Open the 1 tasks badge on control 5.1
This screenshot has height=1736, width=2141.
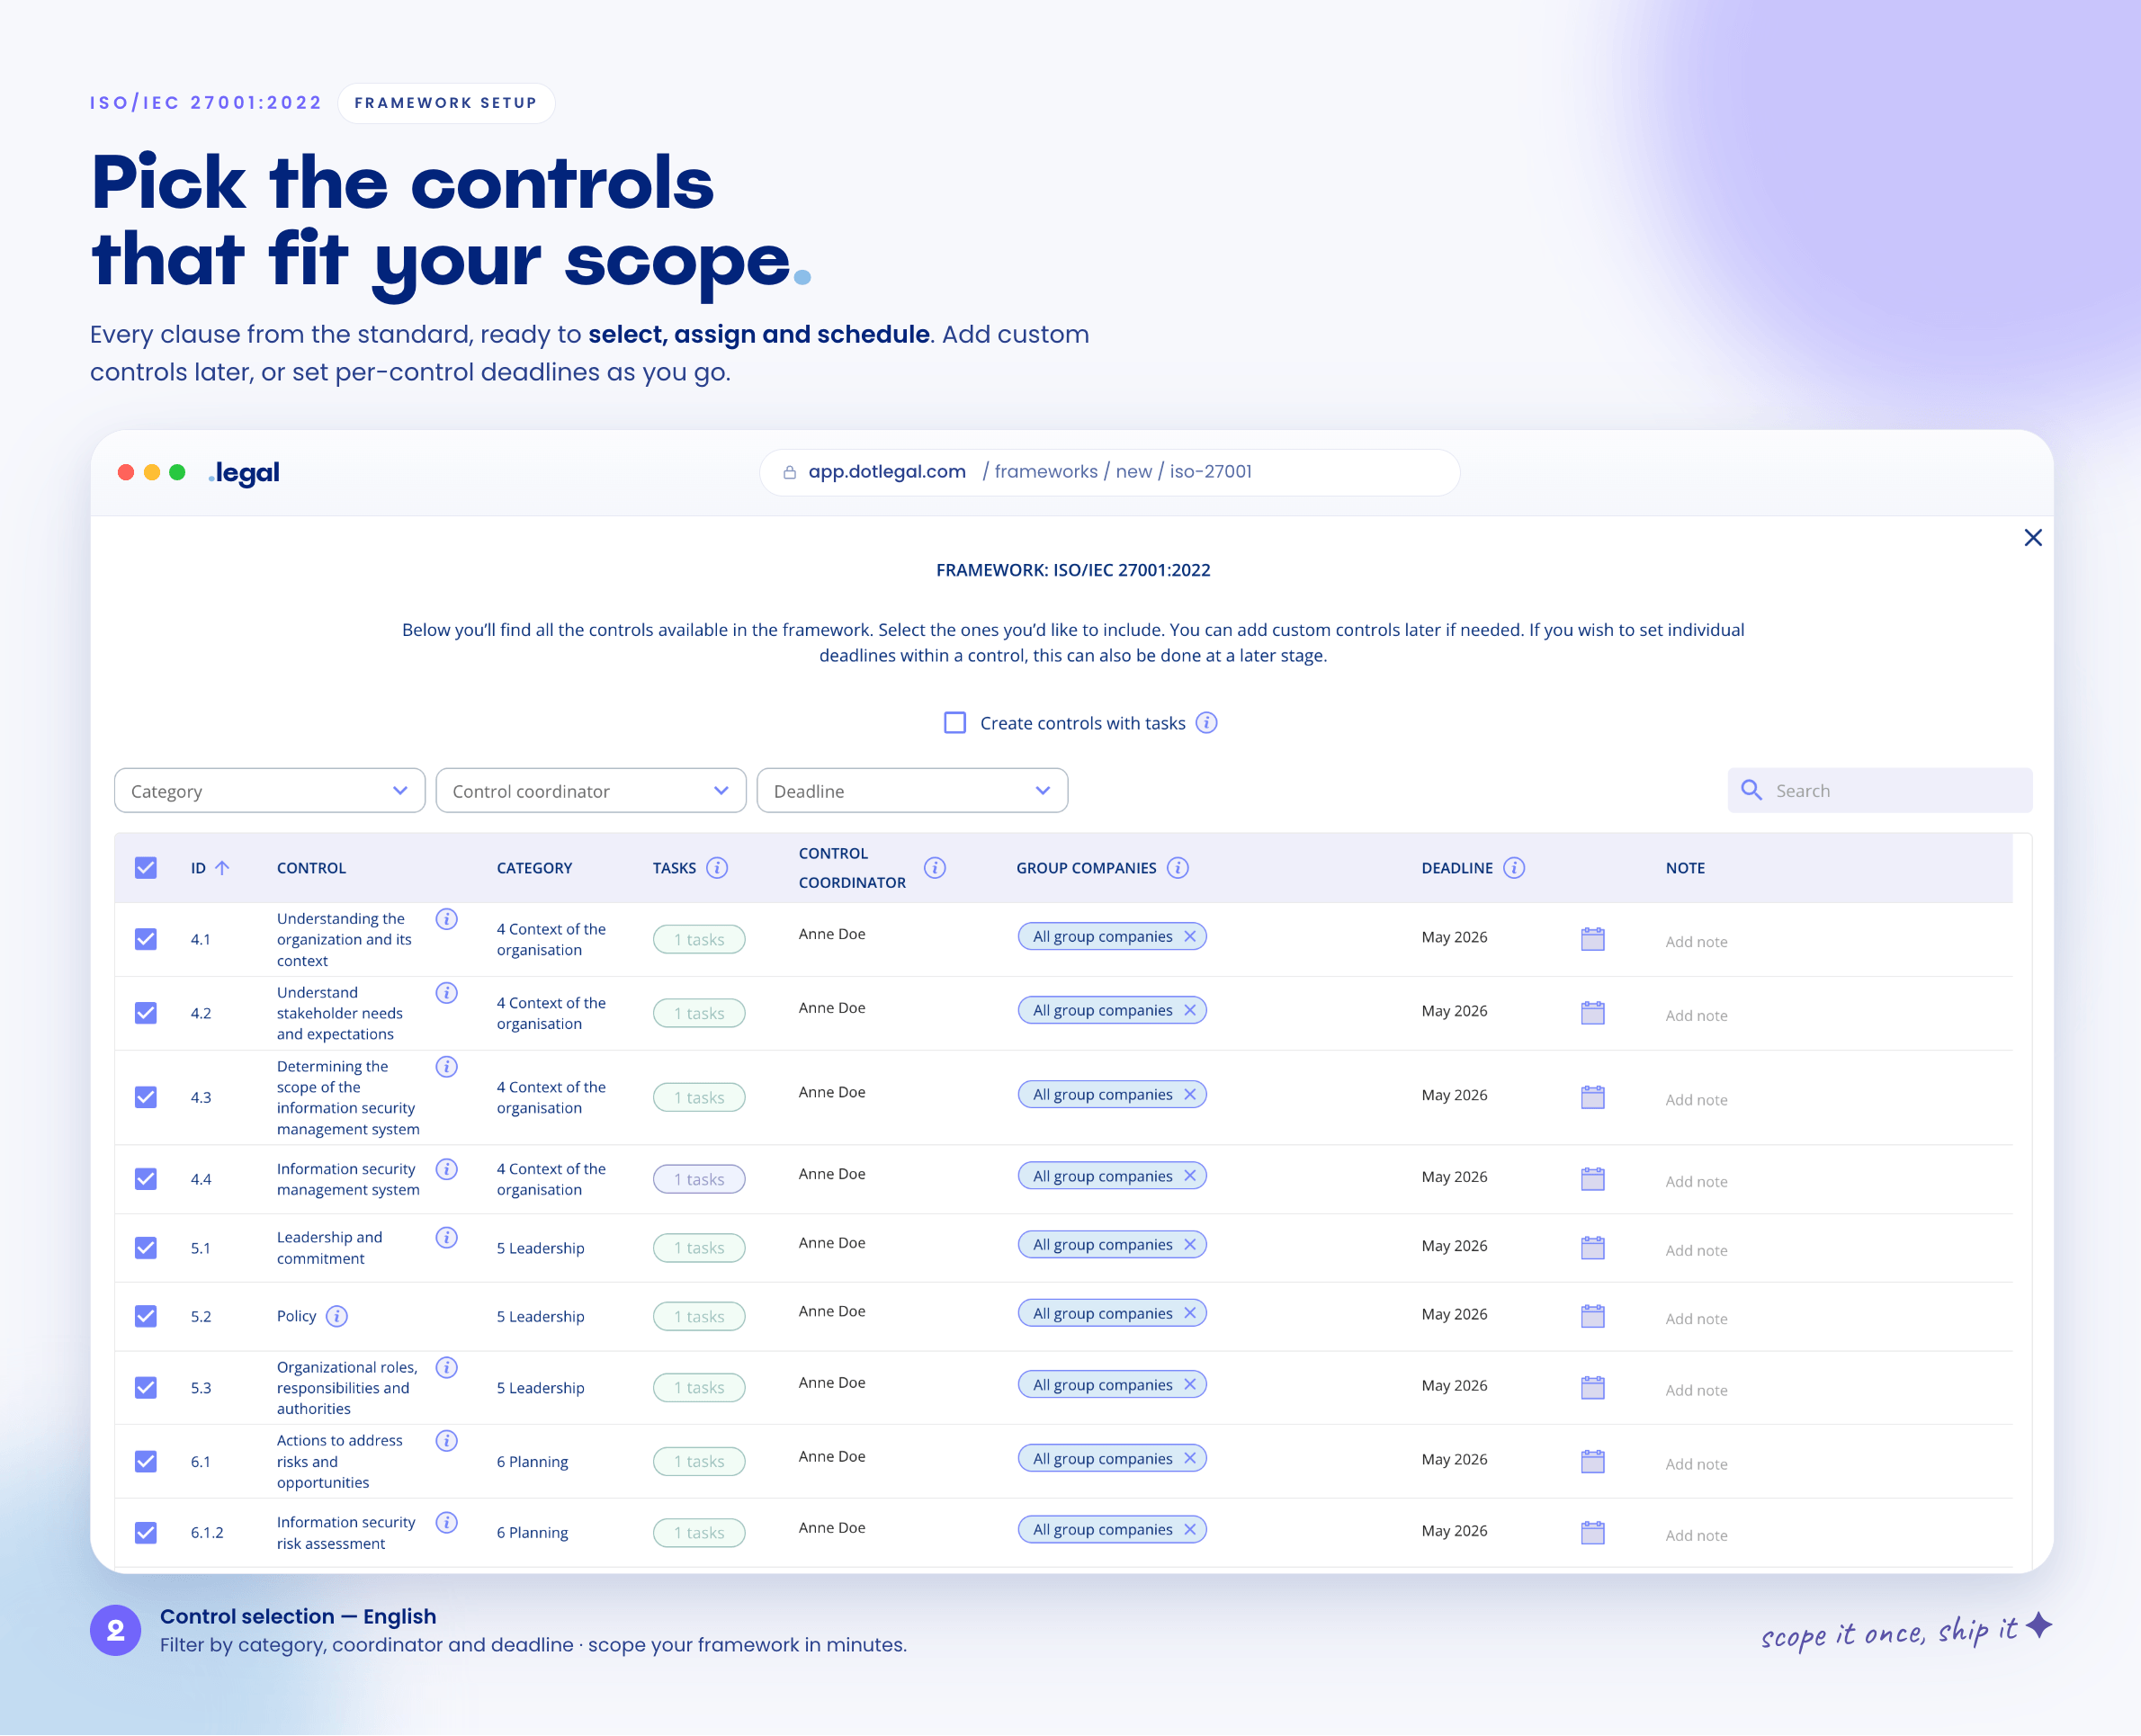coord(699,1247)
